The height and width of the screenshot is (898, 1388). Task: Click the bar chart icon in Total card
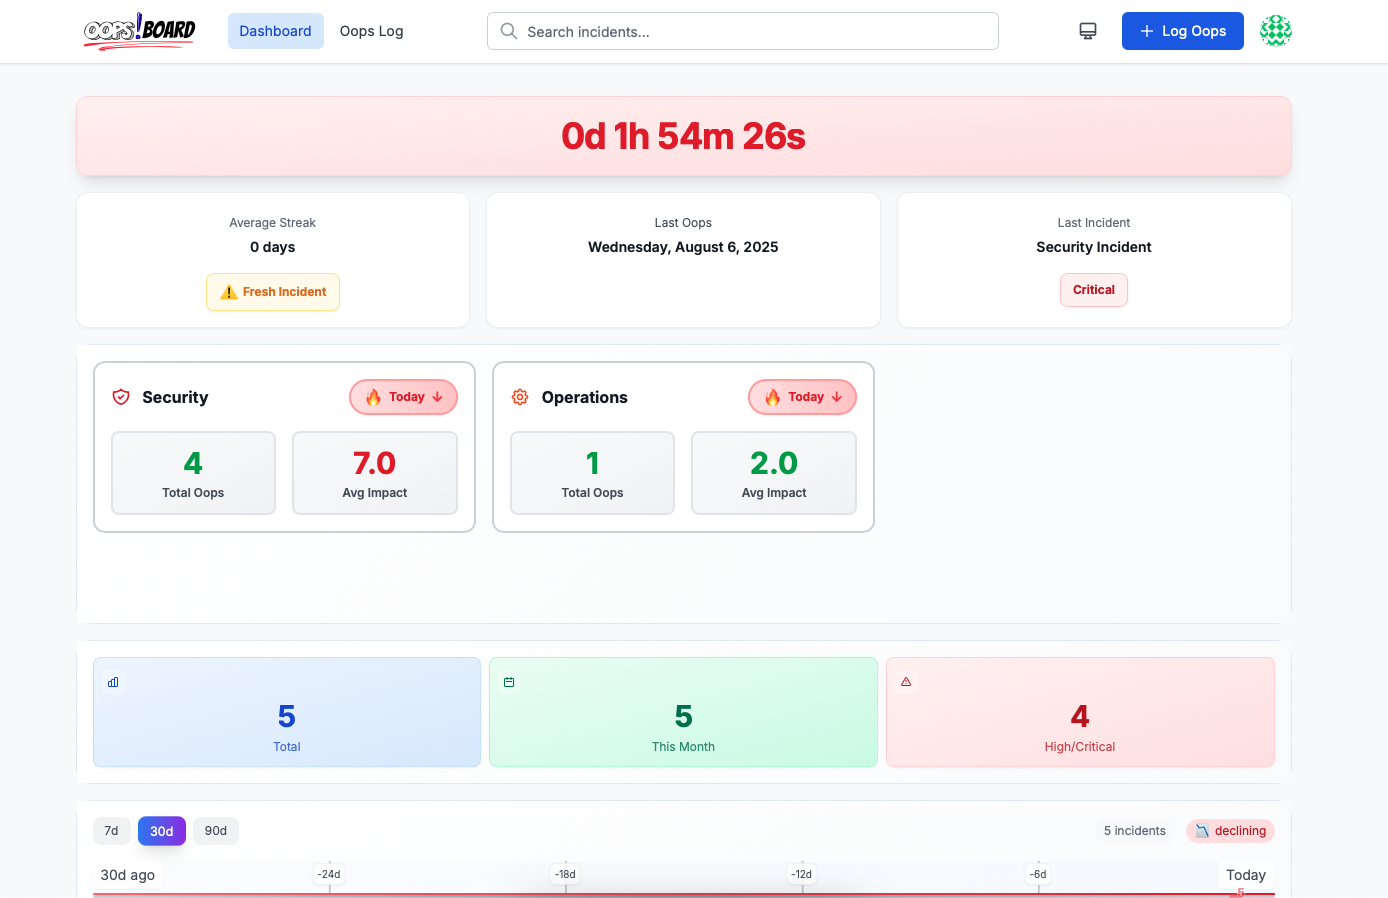113,682
